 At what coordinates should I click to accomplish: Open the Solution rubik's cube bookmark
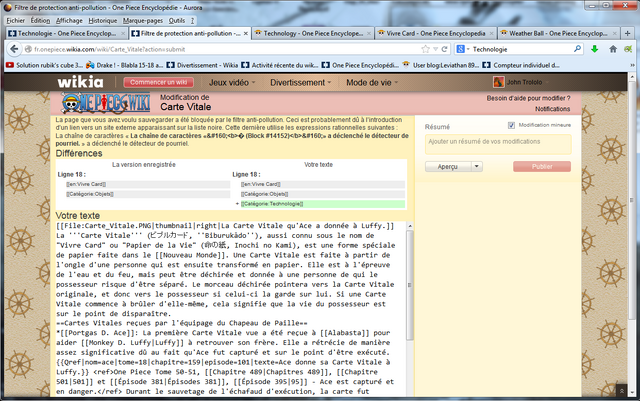[44, 65]
